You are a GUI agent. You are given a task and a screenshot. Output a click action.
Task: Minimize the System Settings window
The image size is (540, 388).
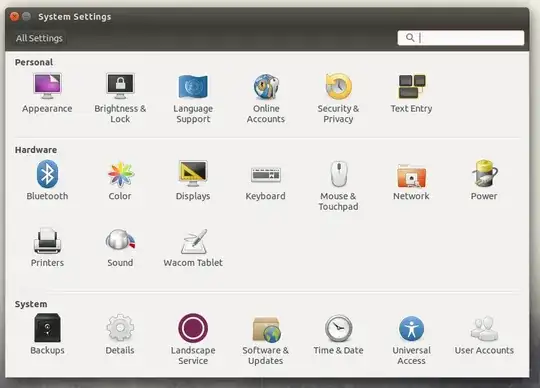[x=27, y=17]
